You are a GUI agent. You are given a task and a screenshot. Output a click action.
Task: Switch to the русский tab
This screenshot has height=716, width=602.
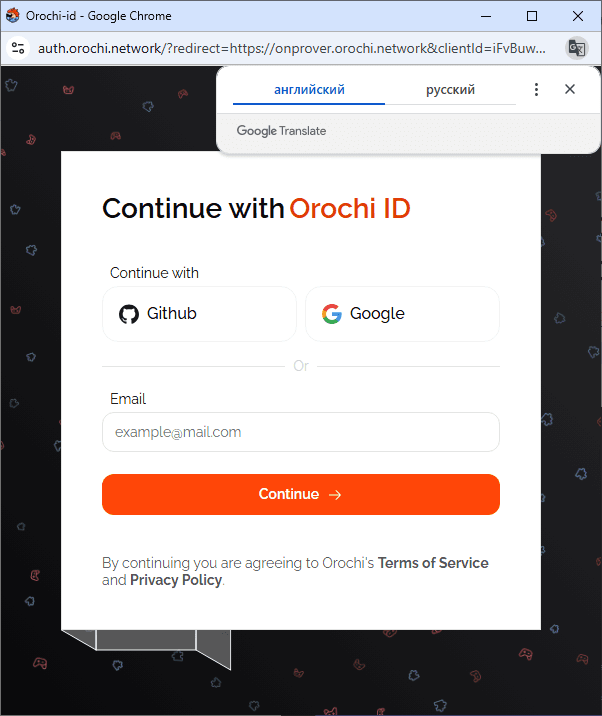tap(450, 90)
